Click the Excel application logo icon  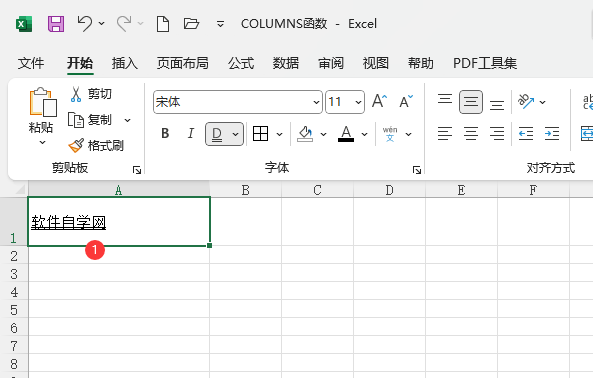click(24, 24)
